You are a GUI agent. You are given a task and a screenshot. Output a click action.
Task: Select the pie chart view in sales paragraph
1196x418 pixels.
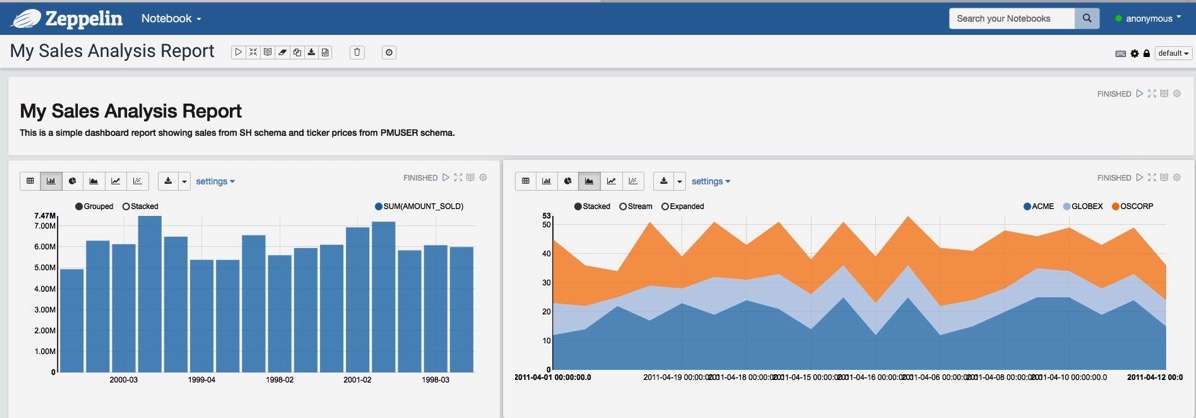point(72,181)
